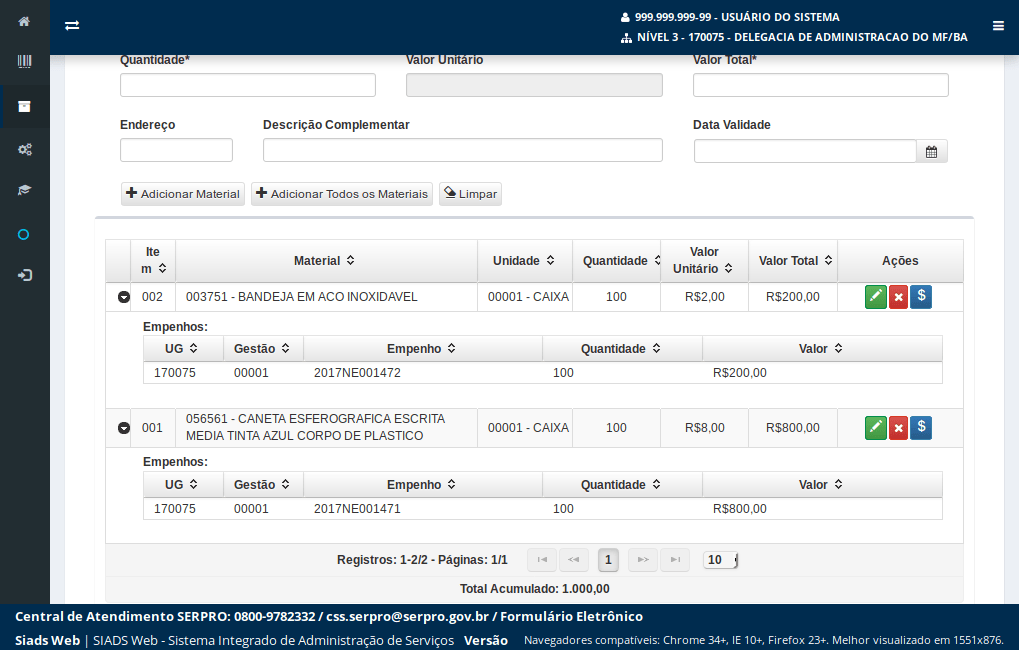This screenshot has width=1019, height=650.
Task: Sort first Empenhos table by Empenho
Action: pos(452,348)
